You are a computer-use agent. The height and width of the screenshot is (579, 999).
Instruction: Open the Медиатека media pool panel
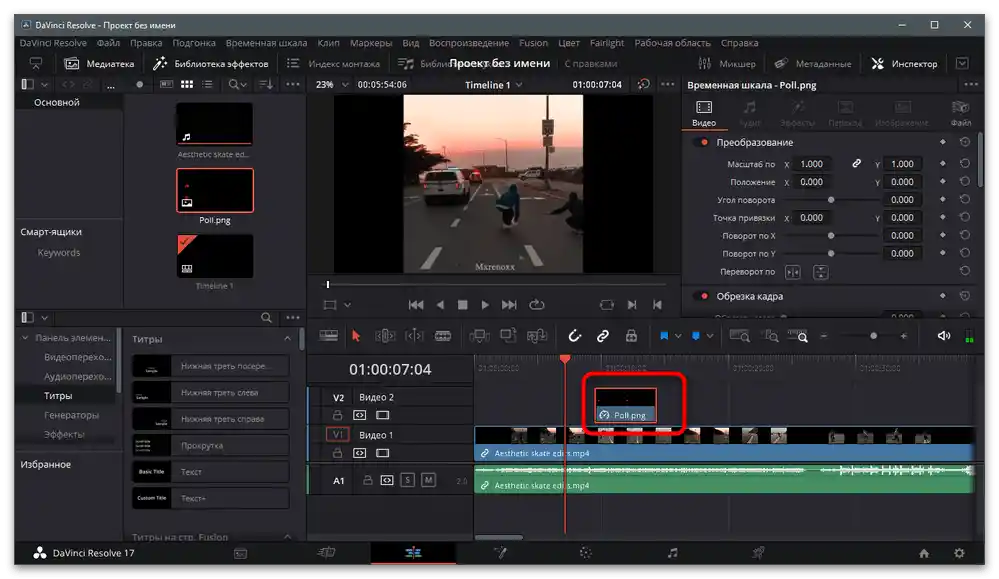click(99, 64)
